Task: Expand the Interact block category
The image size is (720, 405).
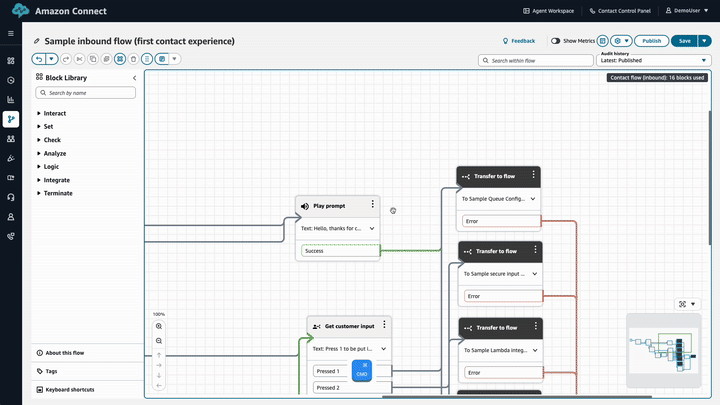Action: tap(55, 114)
